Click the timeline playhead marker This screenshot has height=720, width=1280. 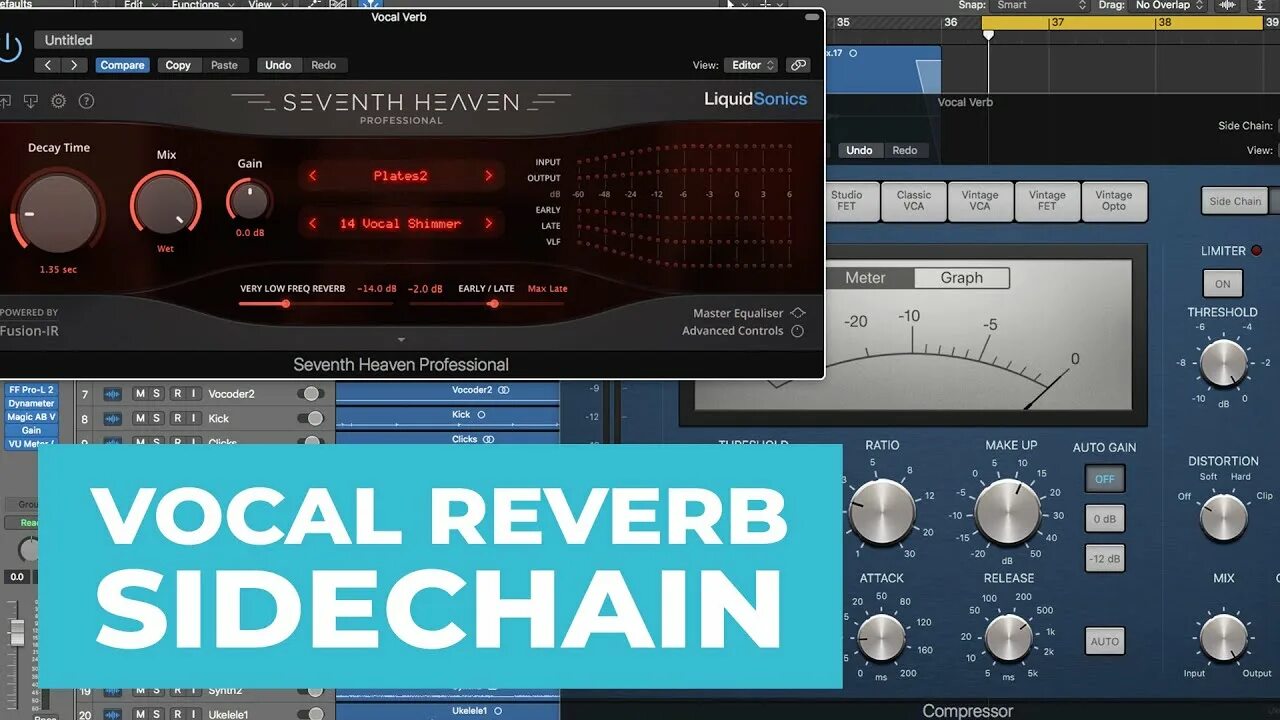[x=988, y=35]
